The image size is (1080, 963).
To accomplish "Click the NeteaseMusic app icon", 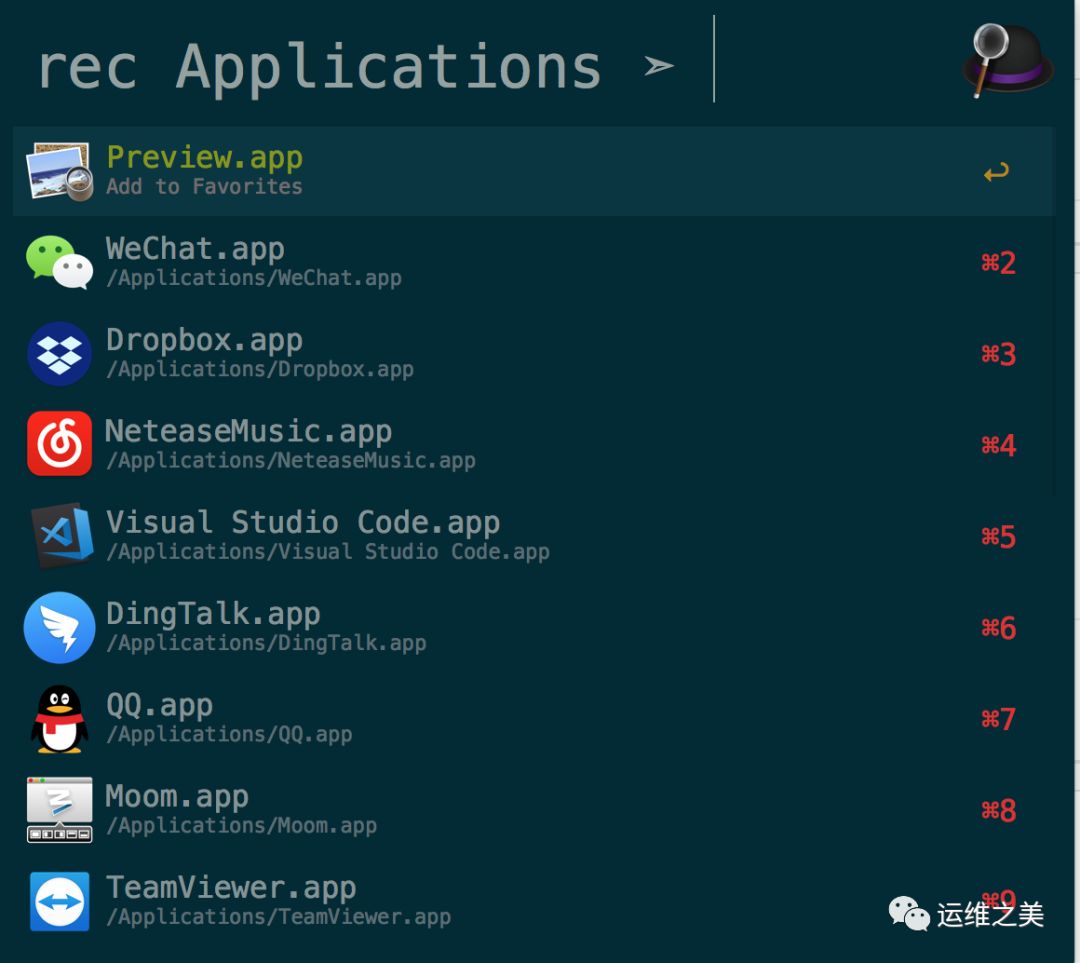I will coord(59,444).
